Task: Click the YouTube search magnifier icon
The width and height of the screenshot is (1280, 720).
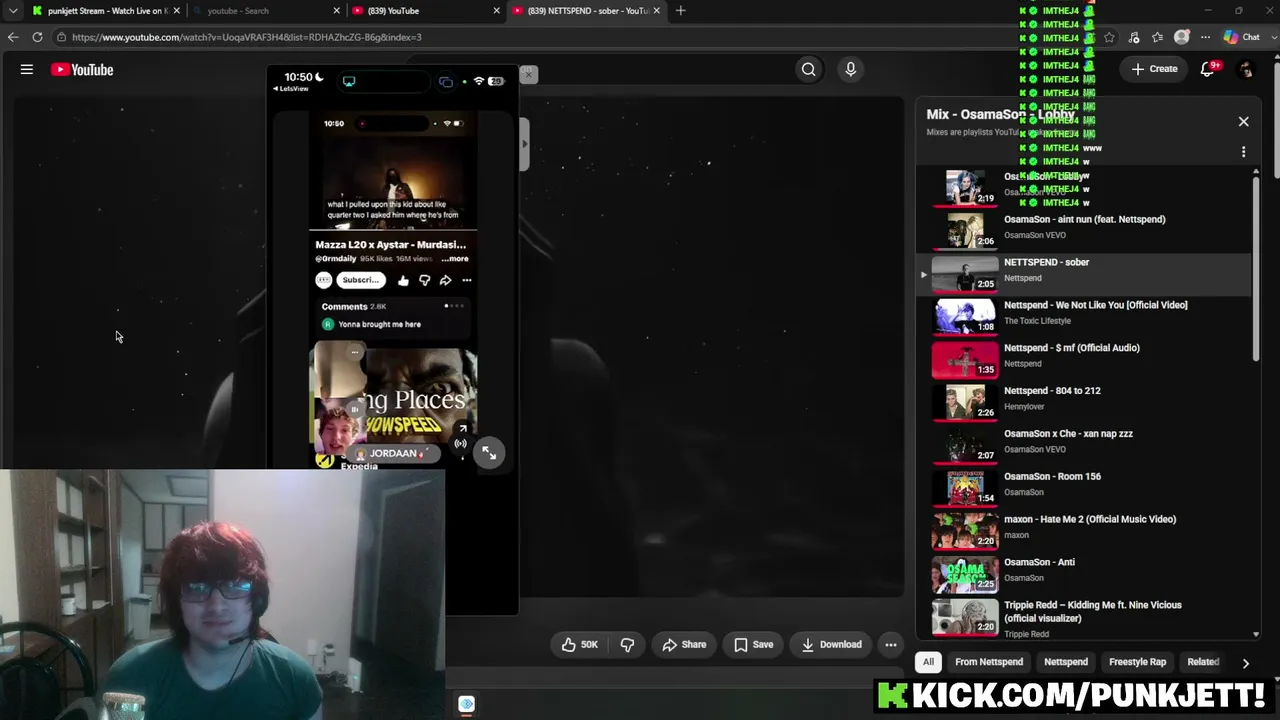Action: click(809, 69)
